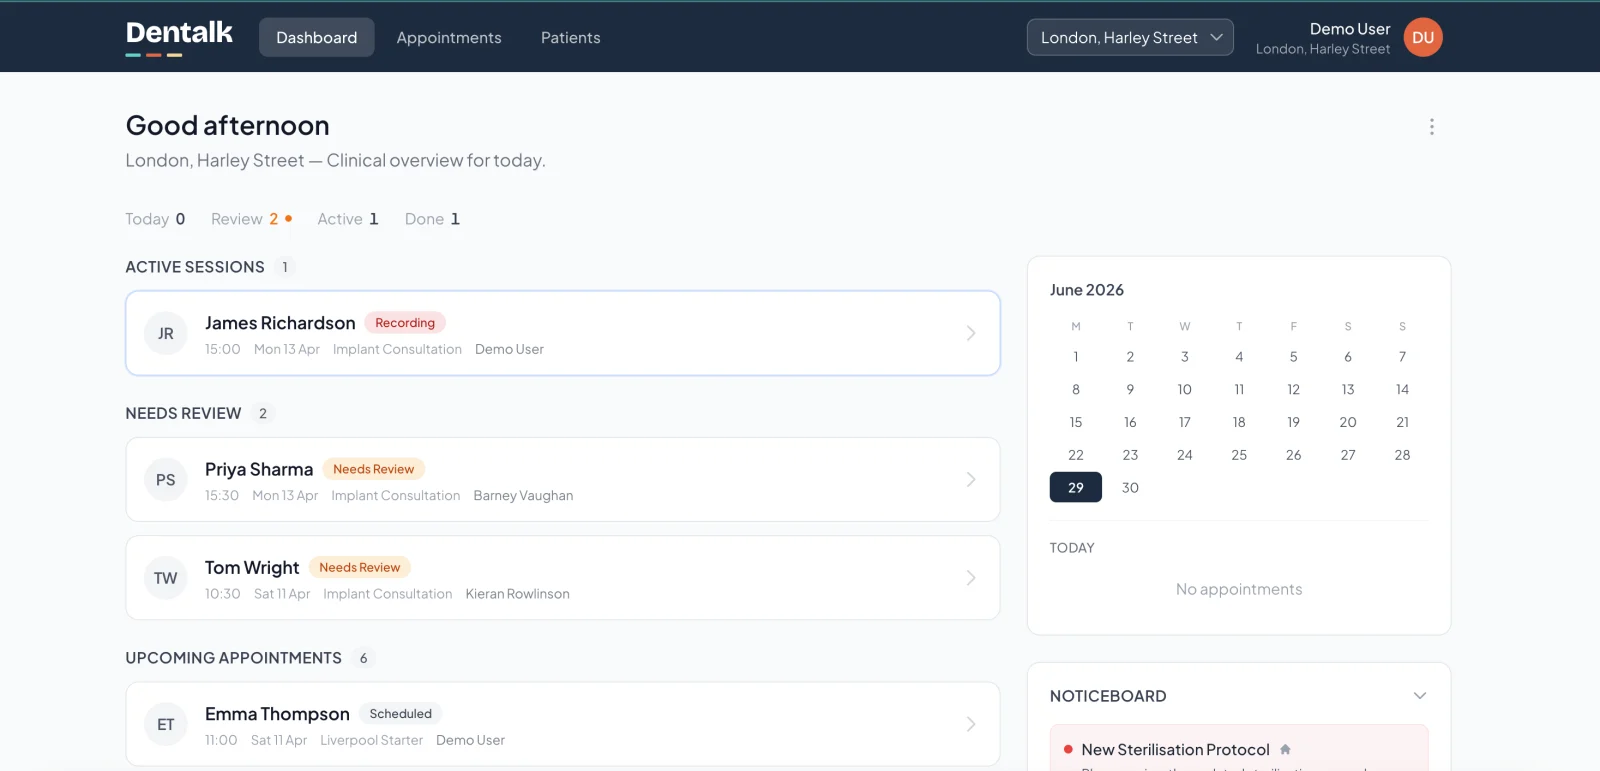Select June 1 in the calendar
The height and width of the screenshot is (771, 1600).
(x=1076, y=357)
